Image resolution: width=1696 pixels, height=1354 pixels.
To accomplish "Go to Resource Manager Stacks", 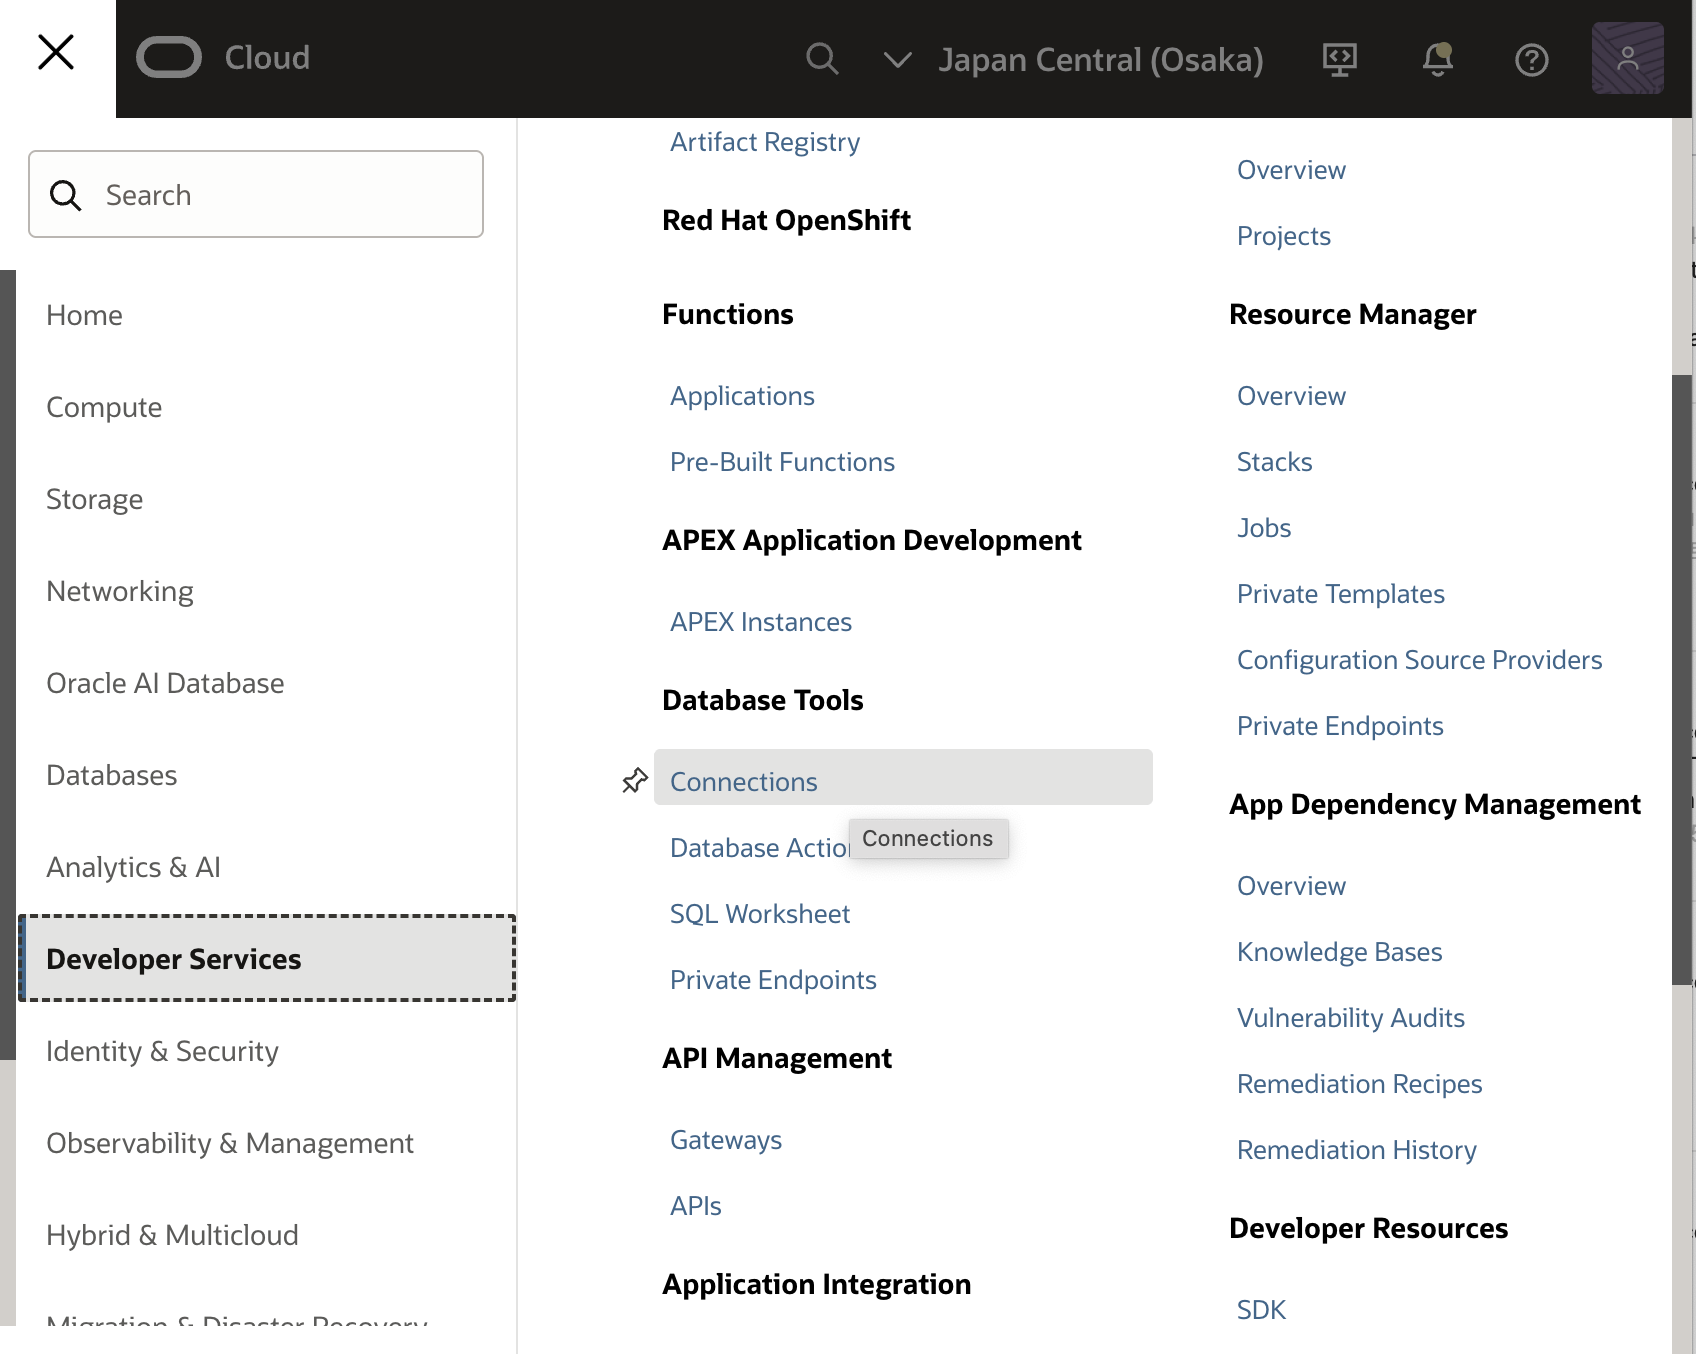I will point(1274,462).
